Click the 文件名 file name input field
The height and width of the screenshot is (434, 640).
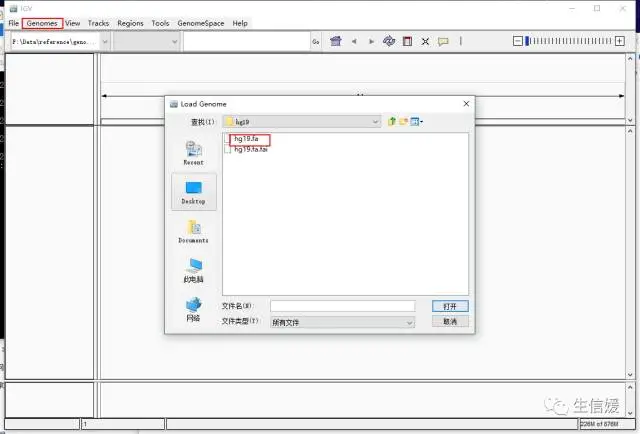click(342, 306)
